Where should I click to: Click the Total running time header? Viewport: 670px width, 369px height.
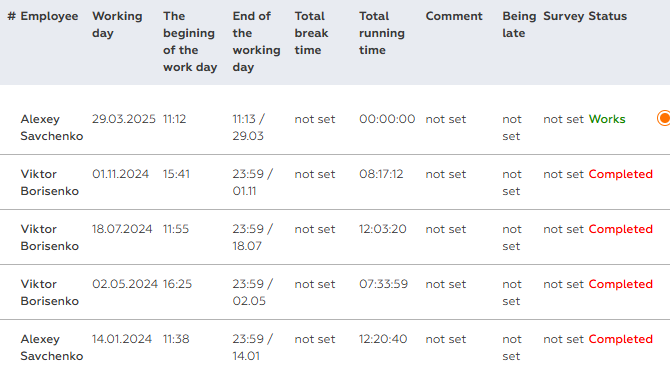click(382, 33)
